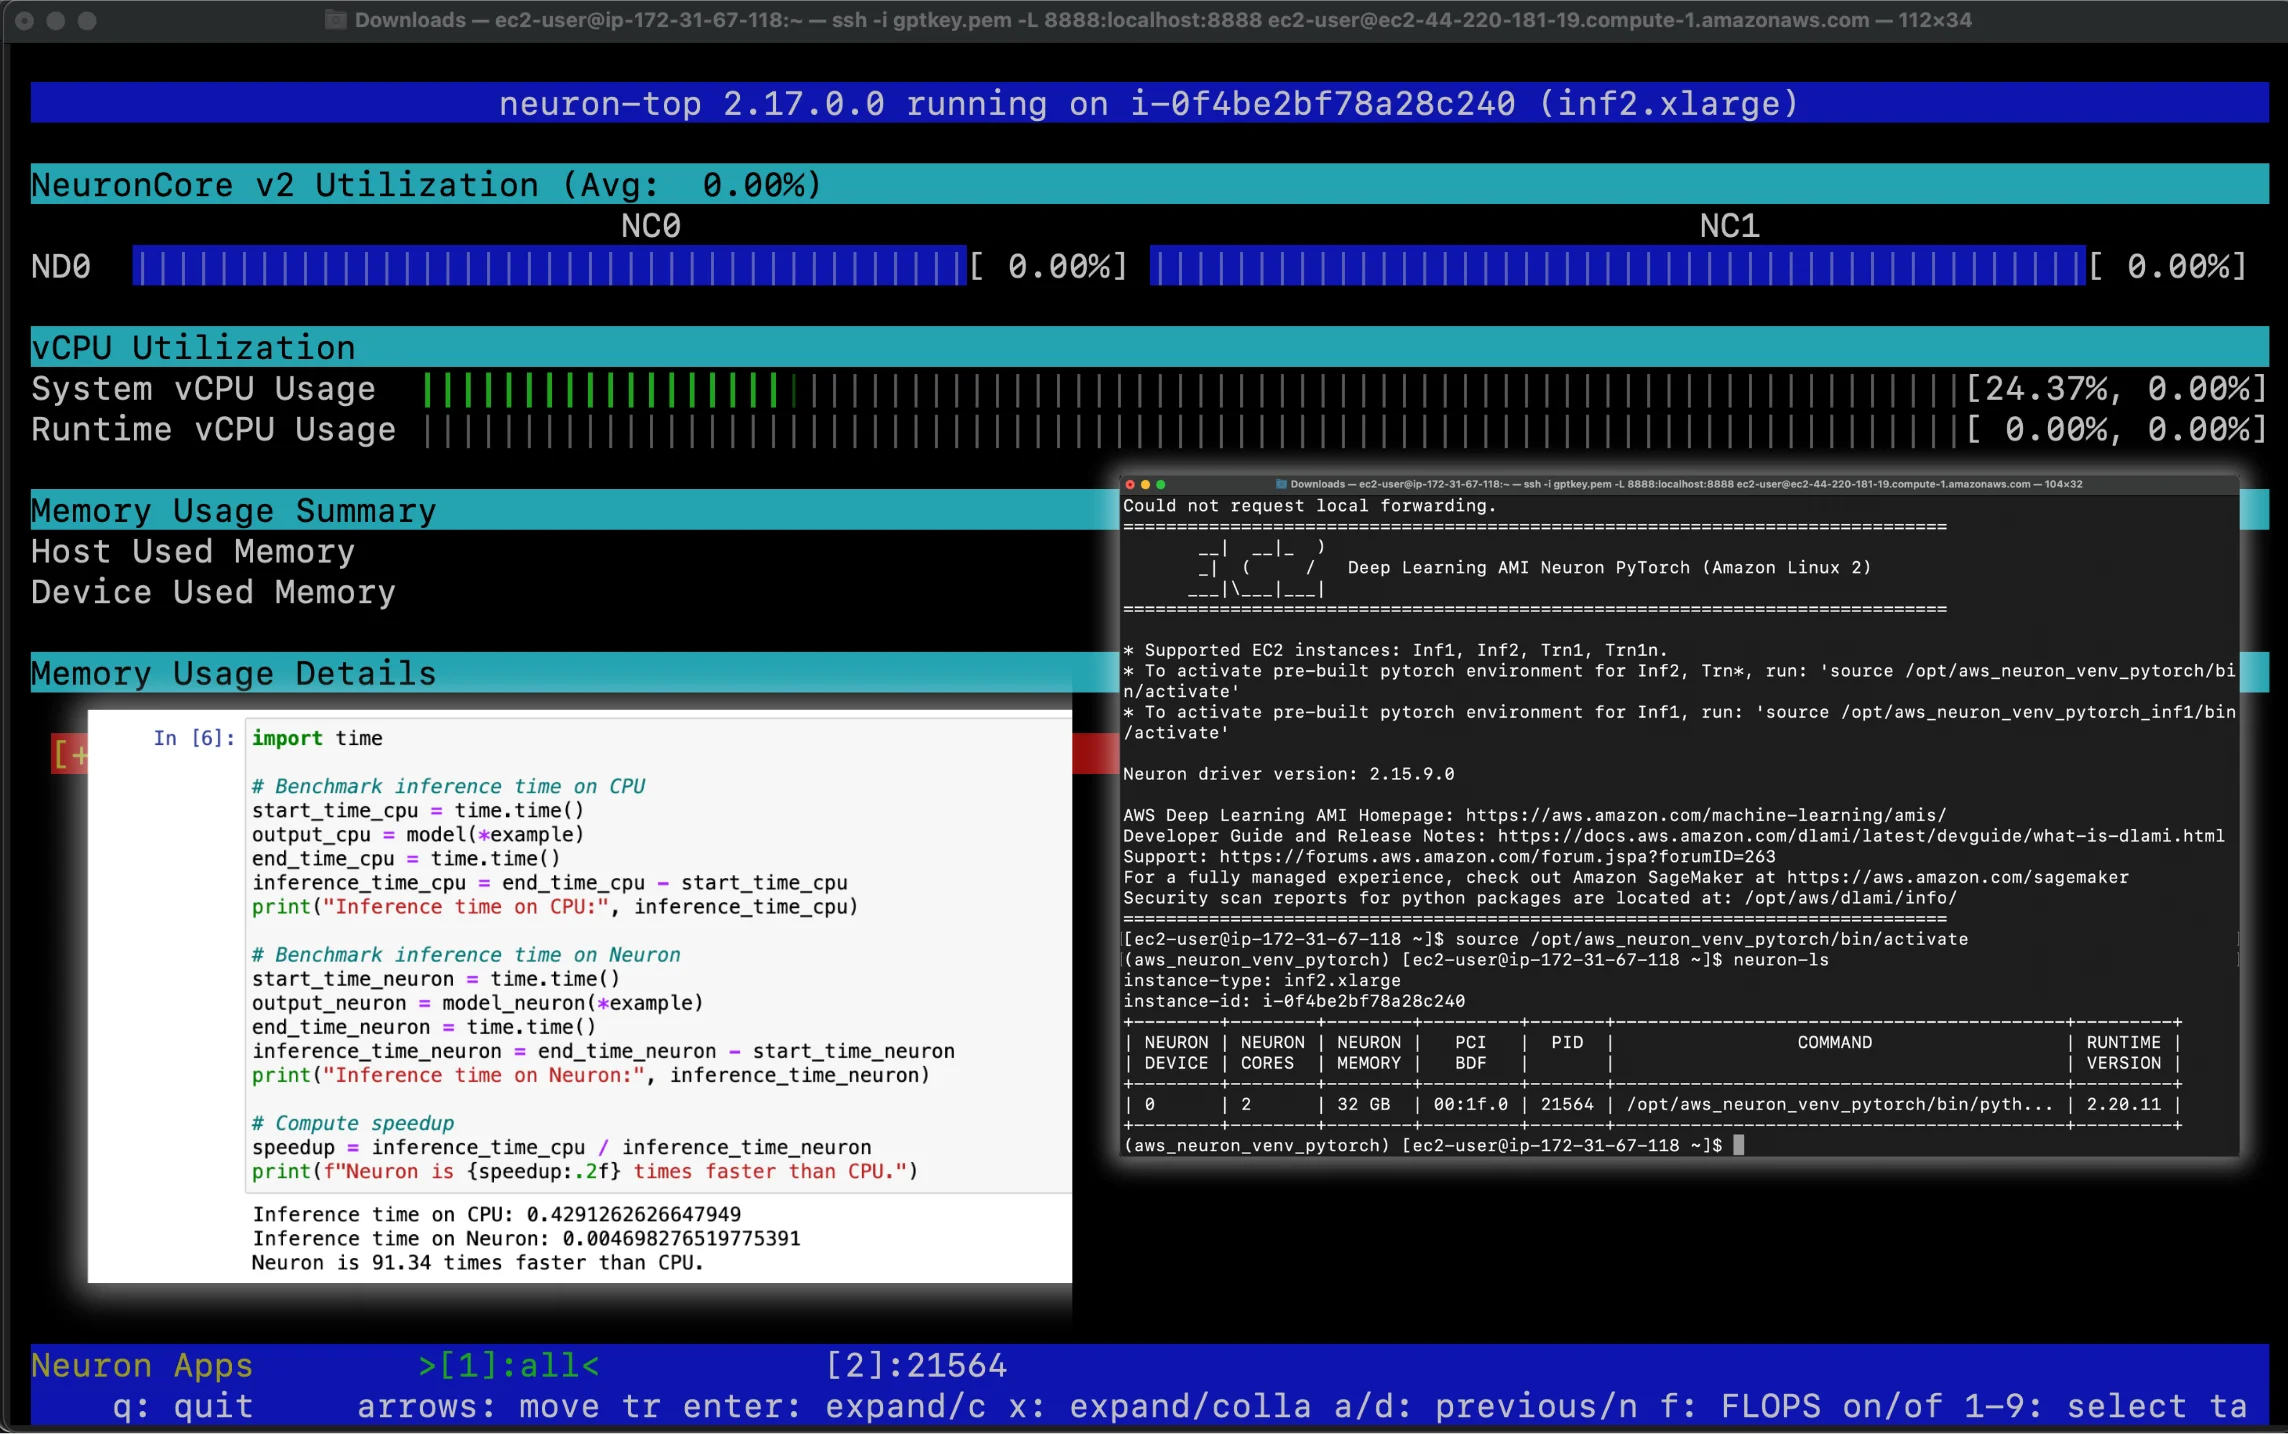This screenshot has height=1434, width=2288.
Task: Close the small overlay terminal window with its red button
Action: pyautogui.click(x=1130, y=484)
